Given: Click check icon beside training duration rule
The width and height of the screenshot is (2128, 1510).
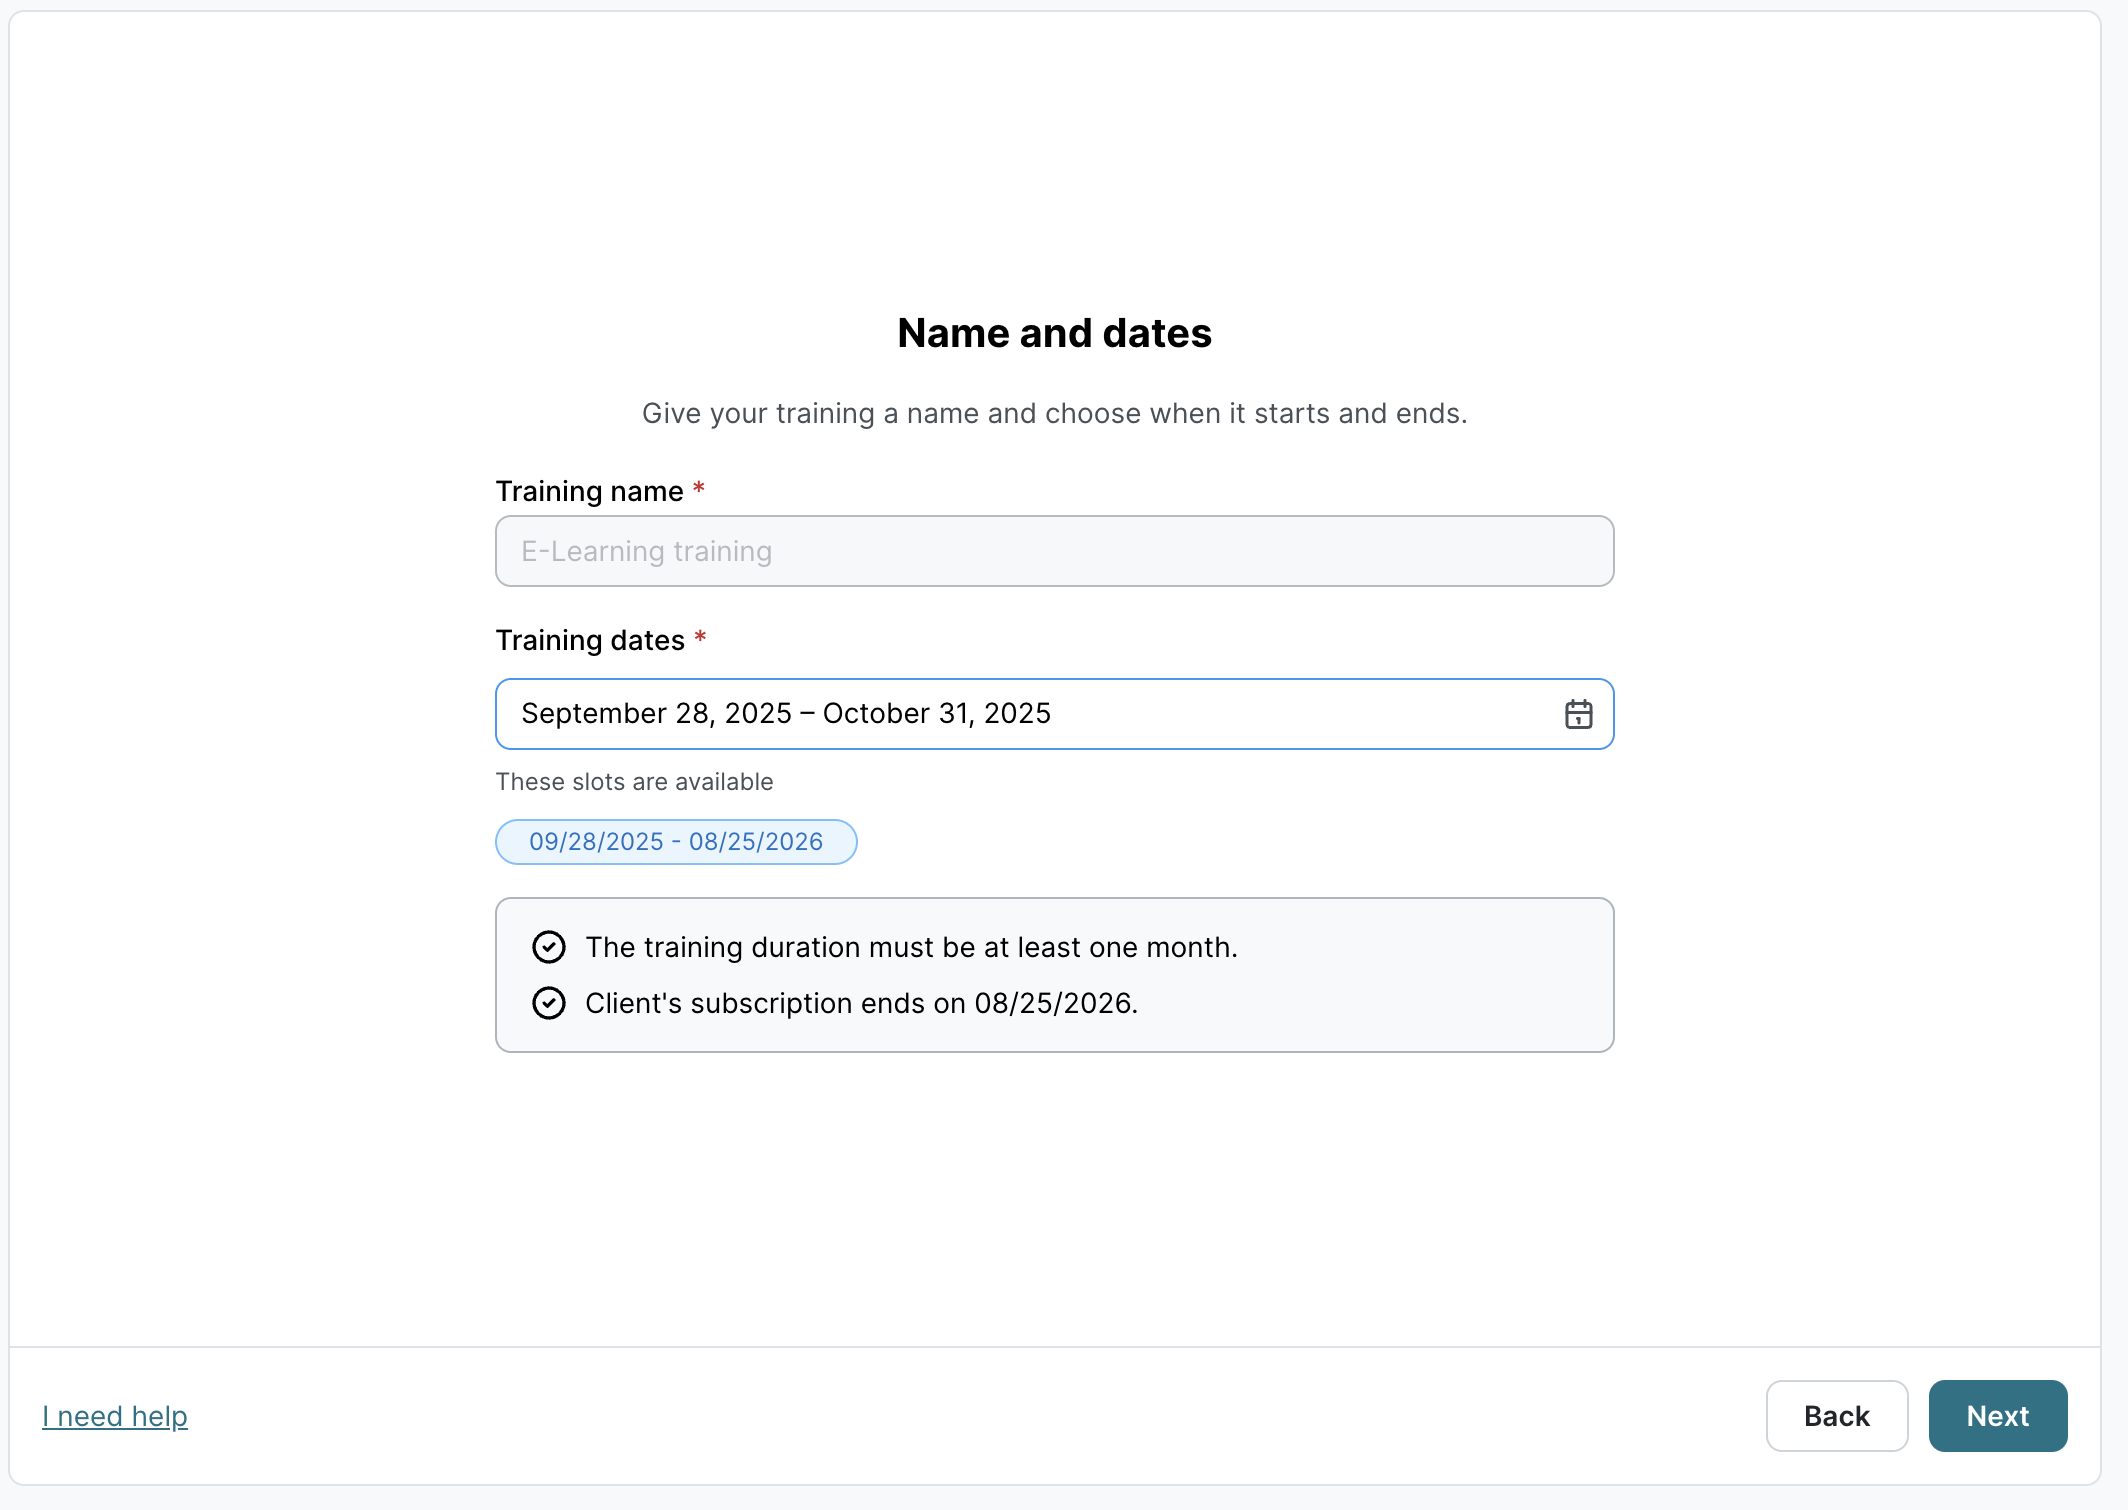Looking at the screenshot, I should [549, 947].
